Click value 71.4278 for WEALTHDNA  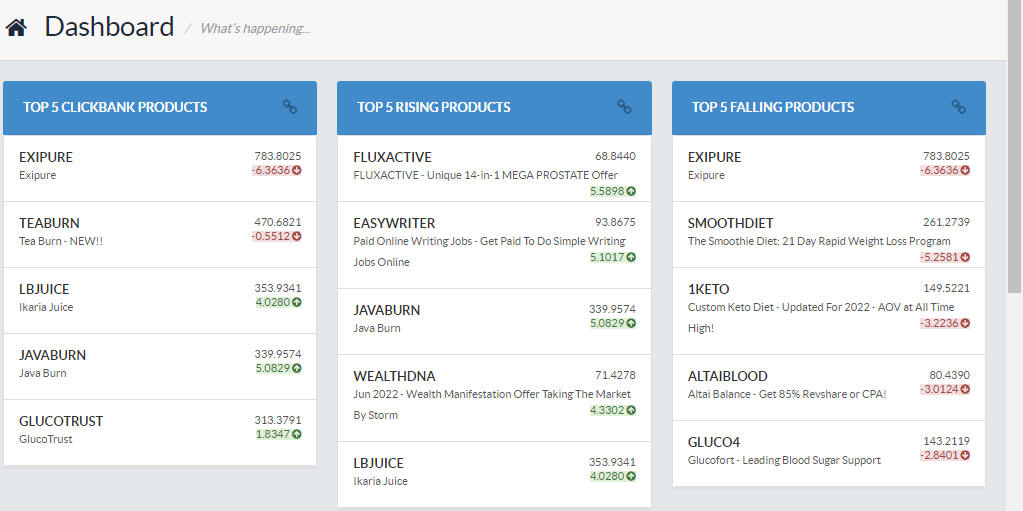click(615, 375)
